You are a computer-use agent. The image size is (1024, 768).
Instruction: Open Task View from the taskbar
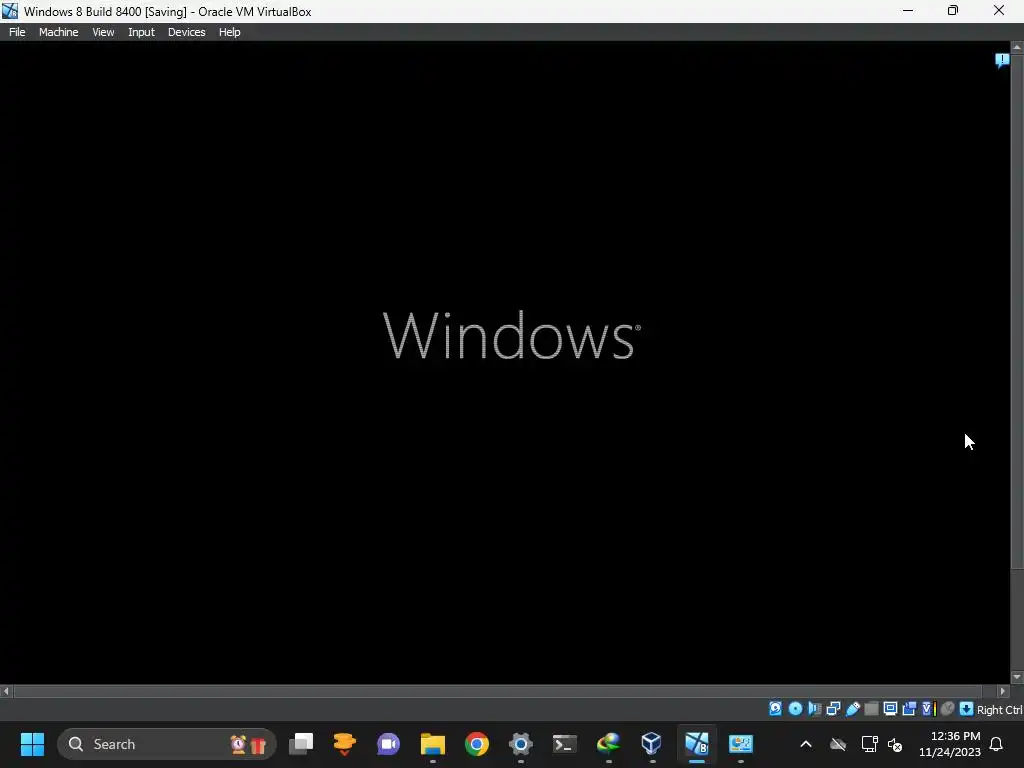301,744
